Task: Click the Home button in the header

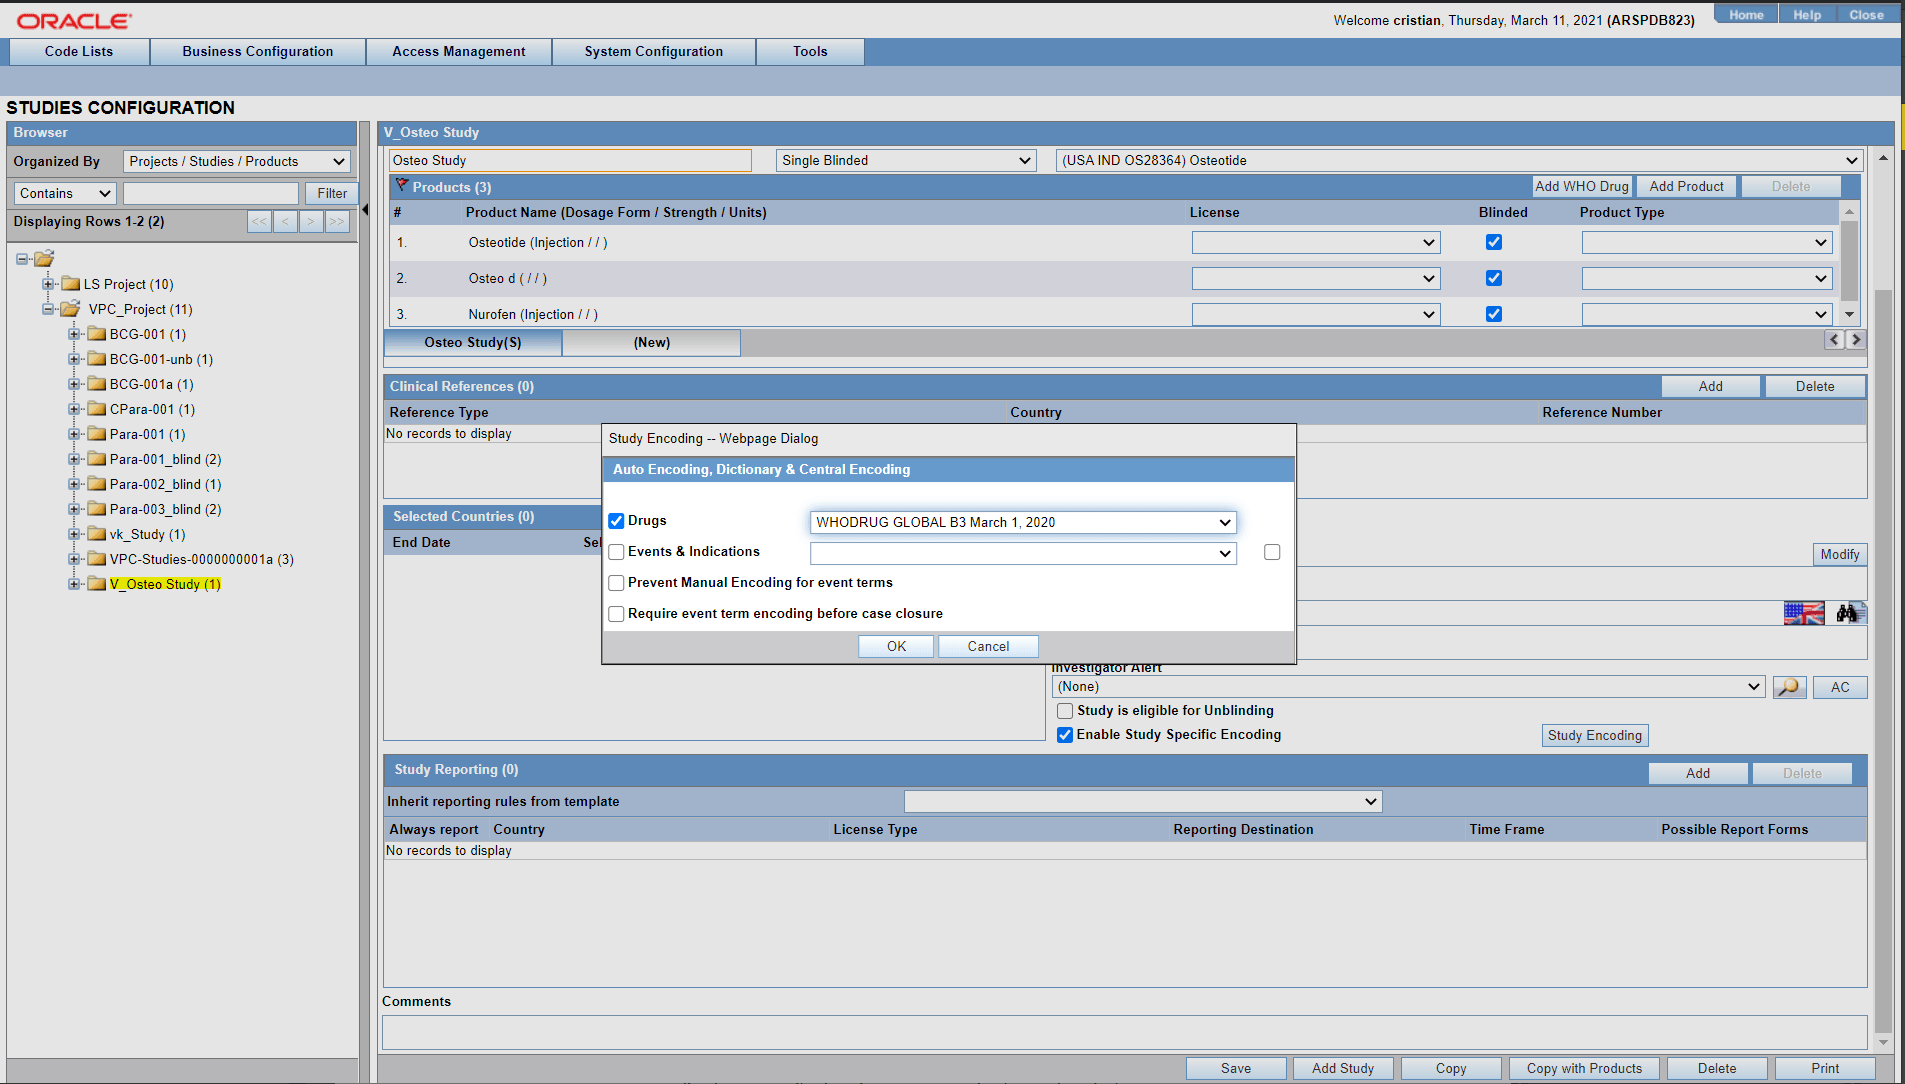Action: pyautogui.click(x=1745, y=13)
